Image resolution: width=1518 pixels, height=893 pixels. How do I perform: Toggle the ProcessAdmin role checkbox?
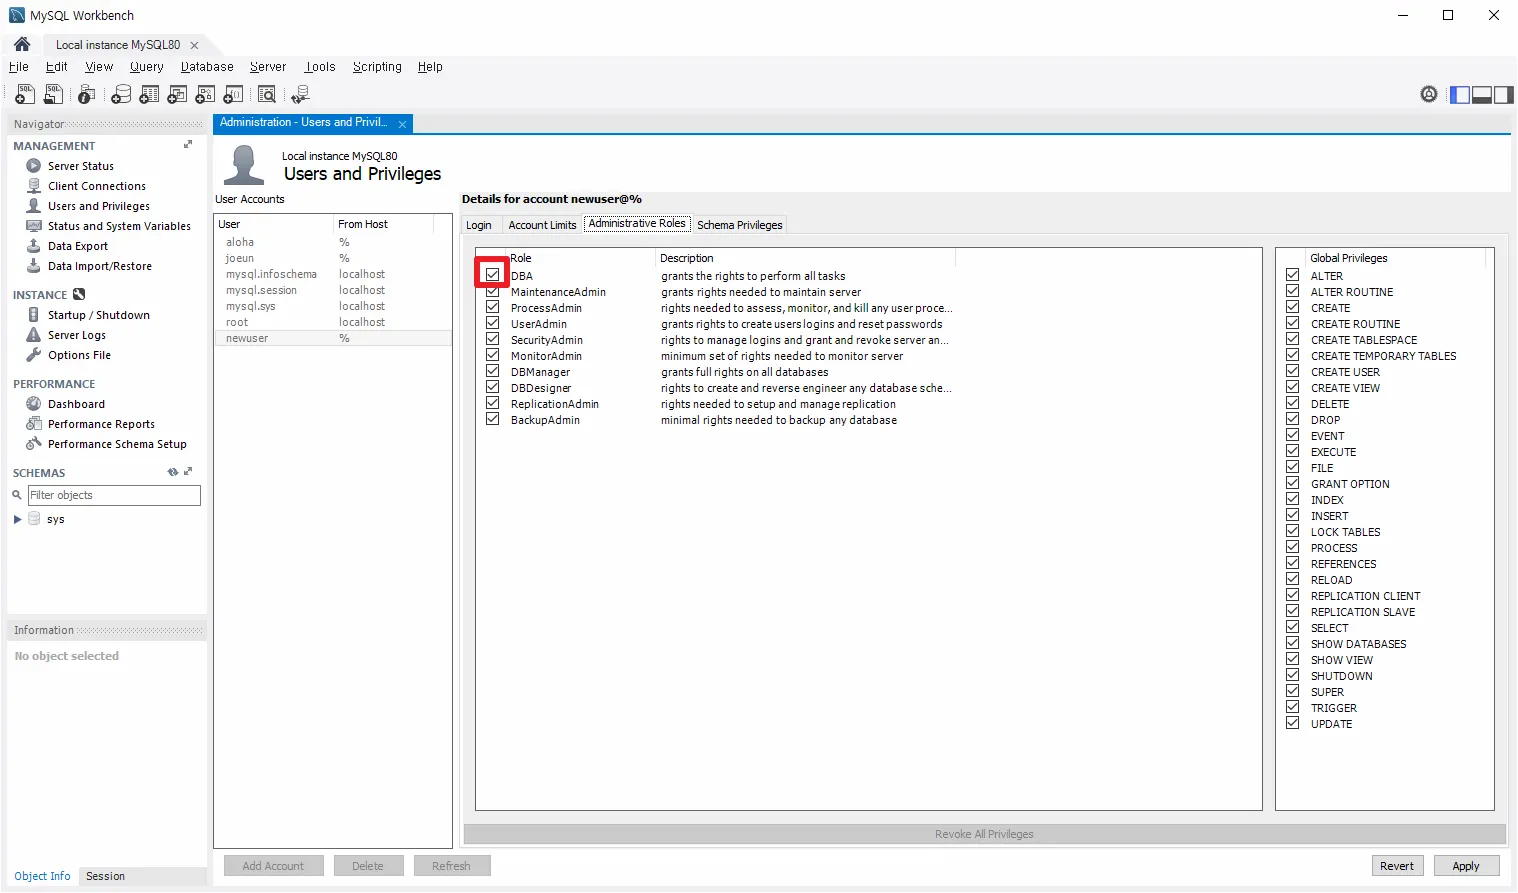point(492,307)
